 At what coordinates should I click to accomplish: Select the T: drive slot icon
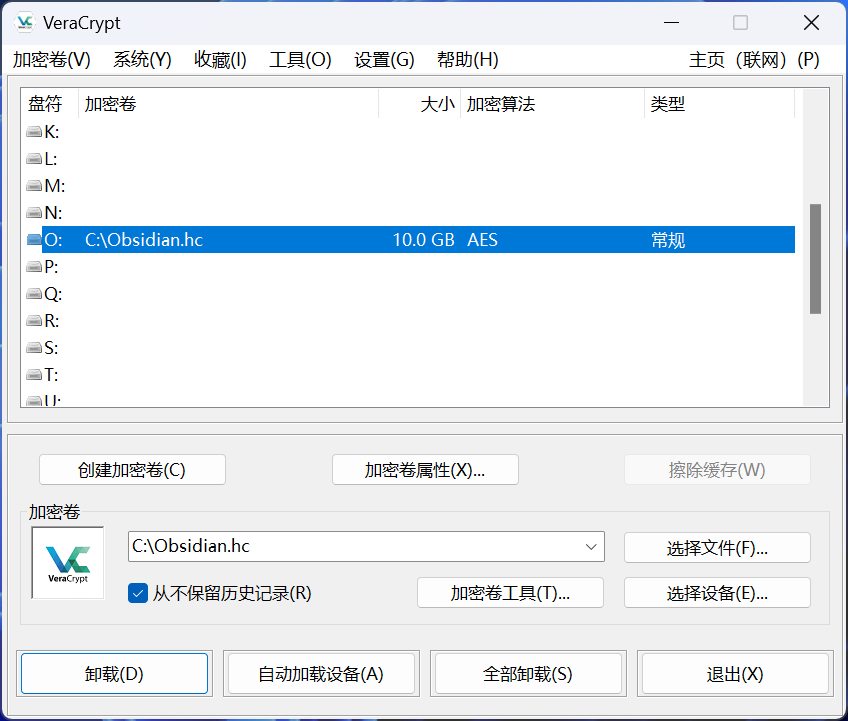pos(34,375)
